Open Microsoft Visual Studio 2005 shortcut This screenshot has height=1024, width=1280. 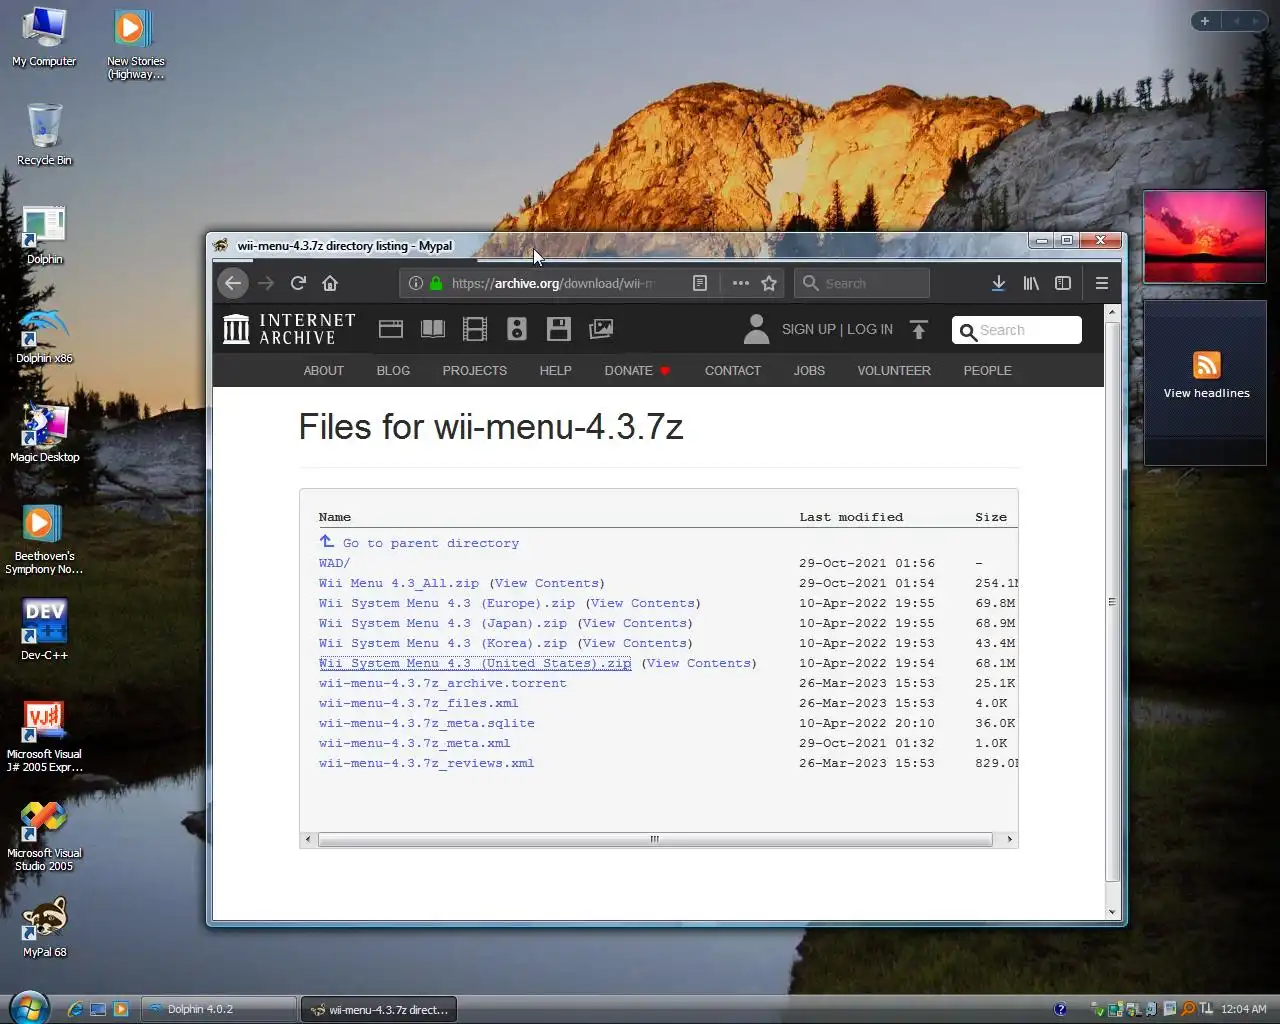click(44, 836)
